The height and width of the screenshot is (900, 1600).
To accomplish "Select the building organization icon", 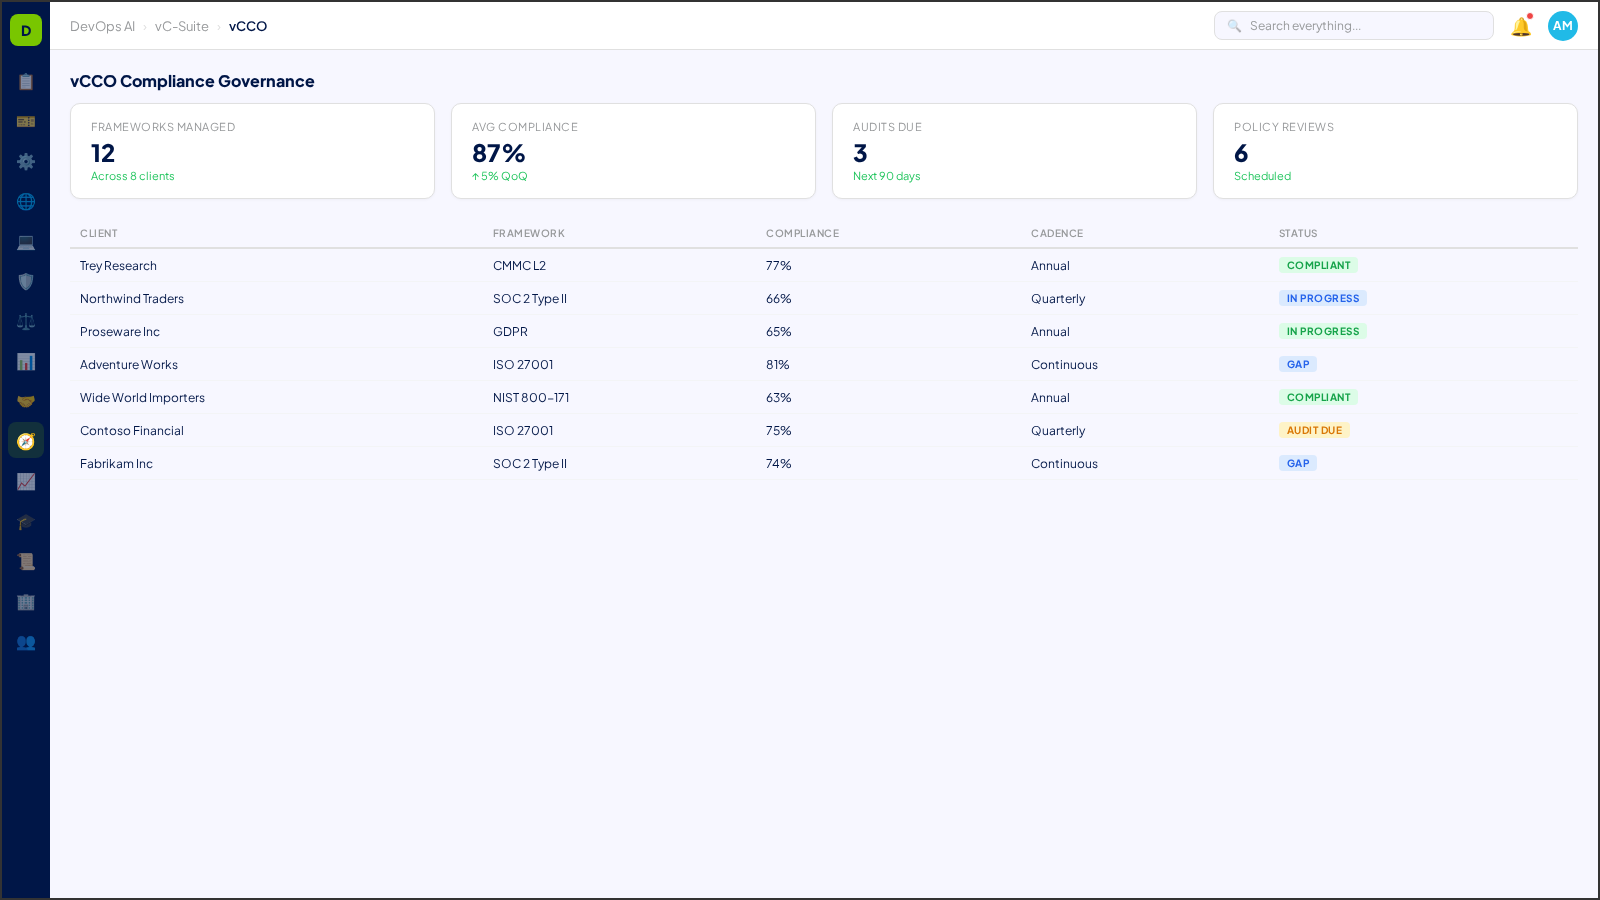I will pos(26,602).
